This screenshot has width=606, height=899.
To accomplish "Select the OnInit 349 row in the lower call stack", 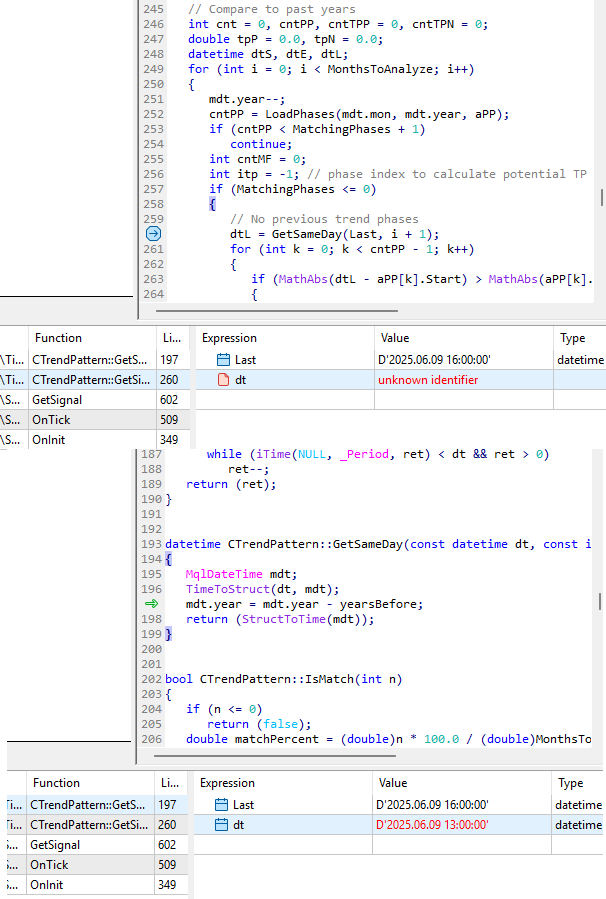I will coord(97,885).
